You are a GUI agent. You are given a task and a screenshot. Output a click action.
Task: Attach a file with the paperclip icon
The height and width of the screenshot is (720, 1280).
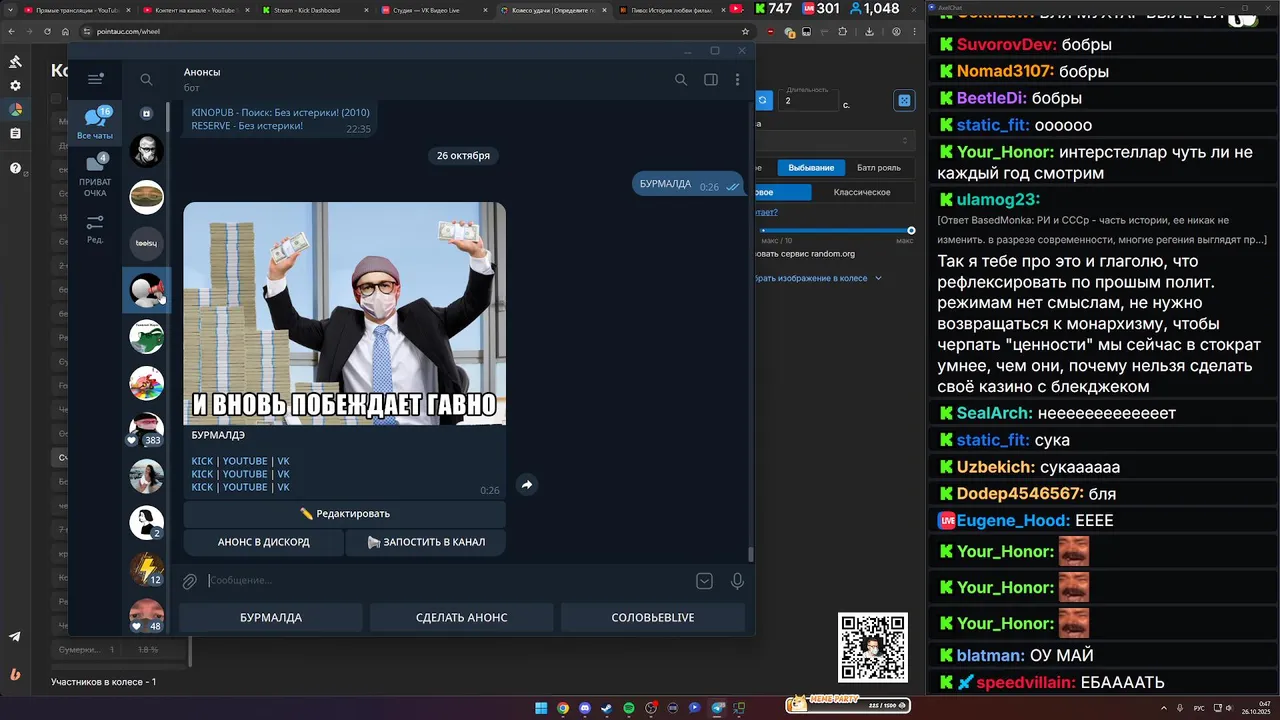pyautogui.click(x=189, y=581)
